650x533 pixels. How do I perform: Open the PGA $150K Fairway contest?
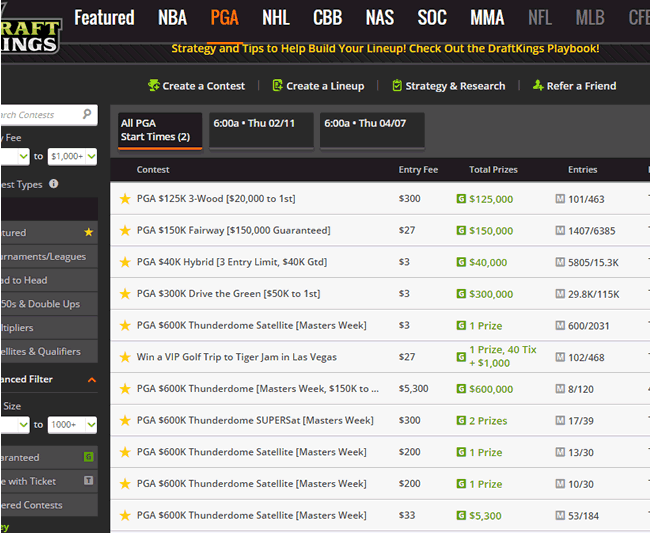pyautogui.click(x=233, y=230)
